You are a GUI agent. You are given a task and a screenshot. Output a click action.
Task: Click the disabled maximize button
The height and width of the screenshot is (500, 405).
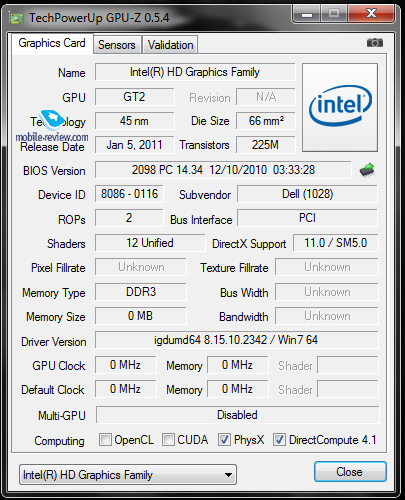334,14
